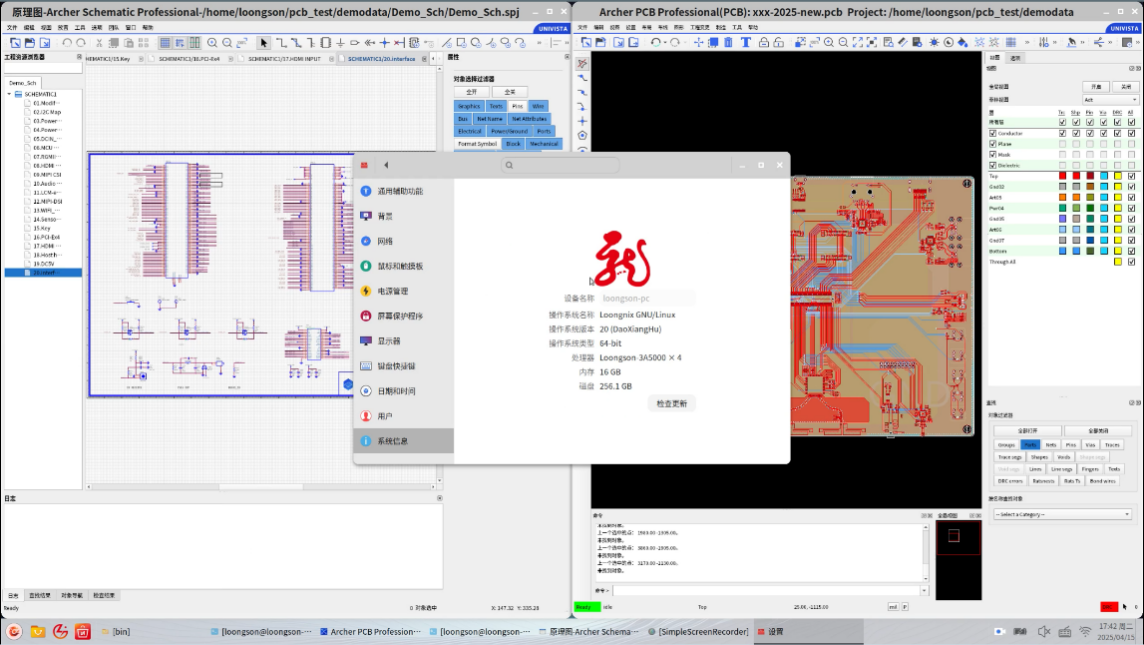Open the 'Select a Category' dropdown
Screen dimensions: 1144x645
pyautogui.click(x=1061, y=514)
